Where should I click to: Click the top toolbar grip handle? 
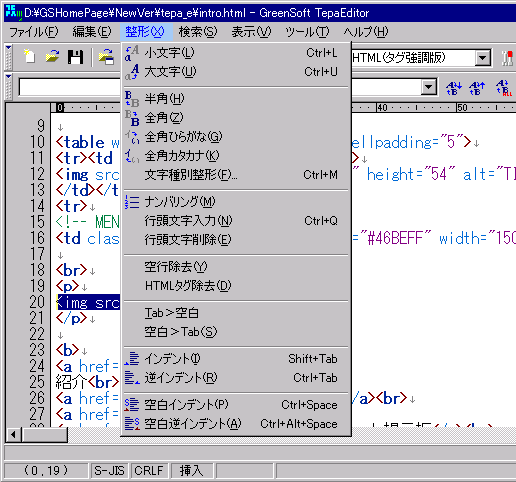click(x=9, y=57)
